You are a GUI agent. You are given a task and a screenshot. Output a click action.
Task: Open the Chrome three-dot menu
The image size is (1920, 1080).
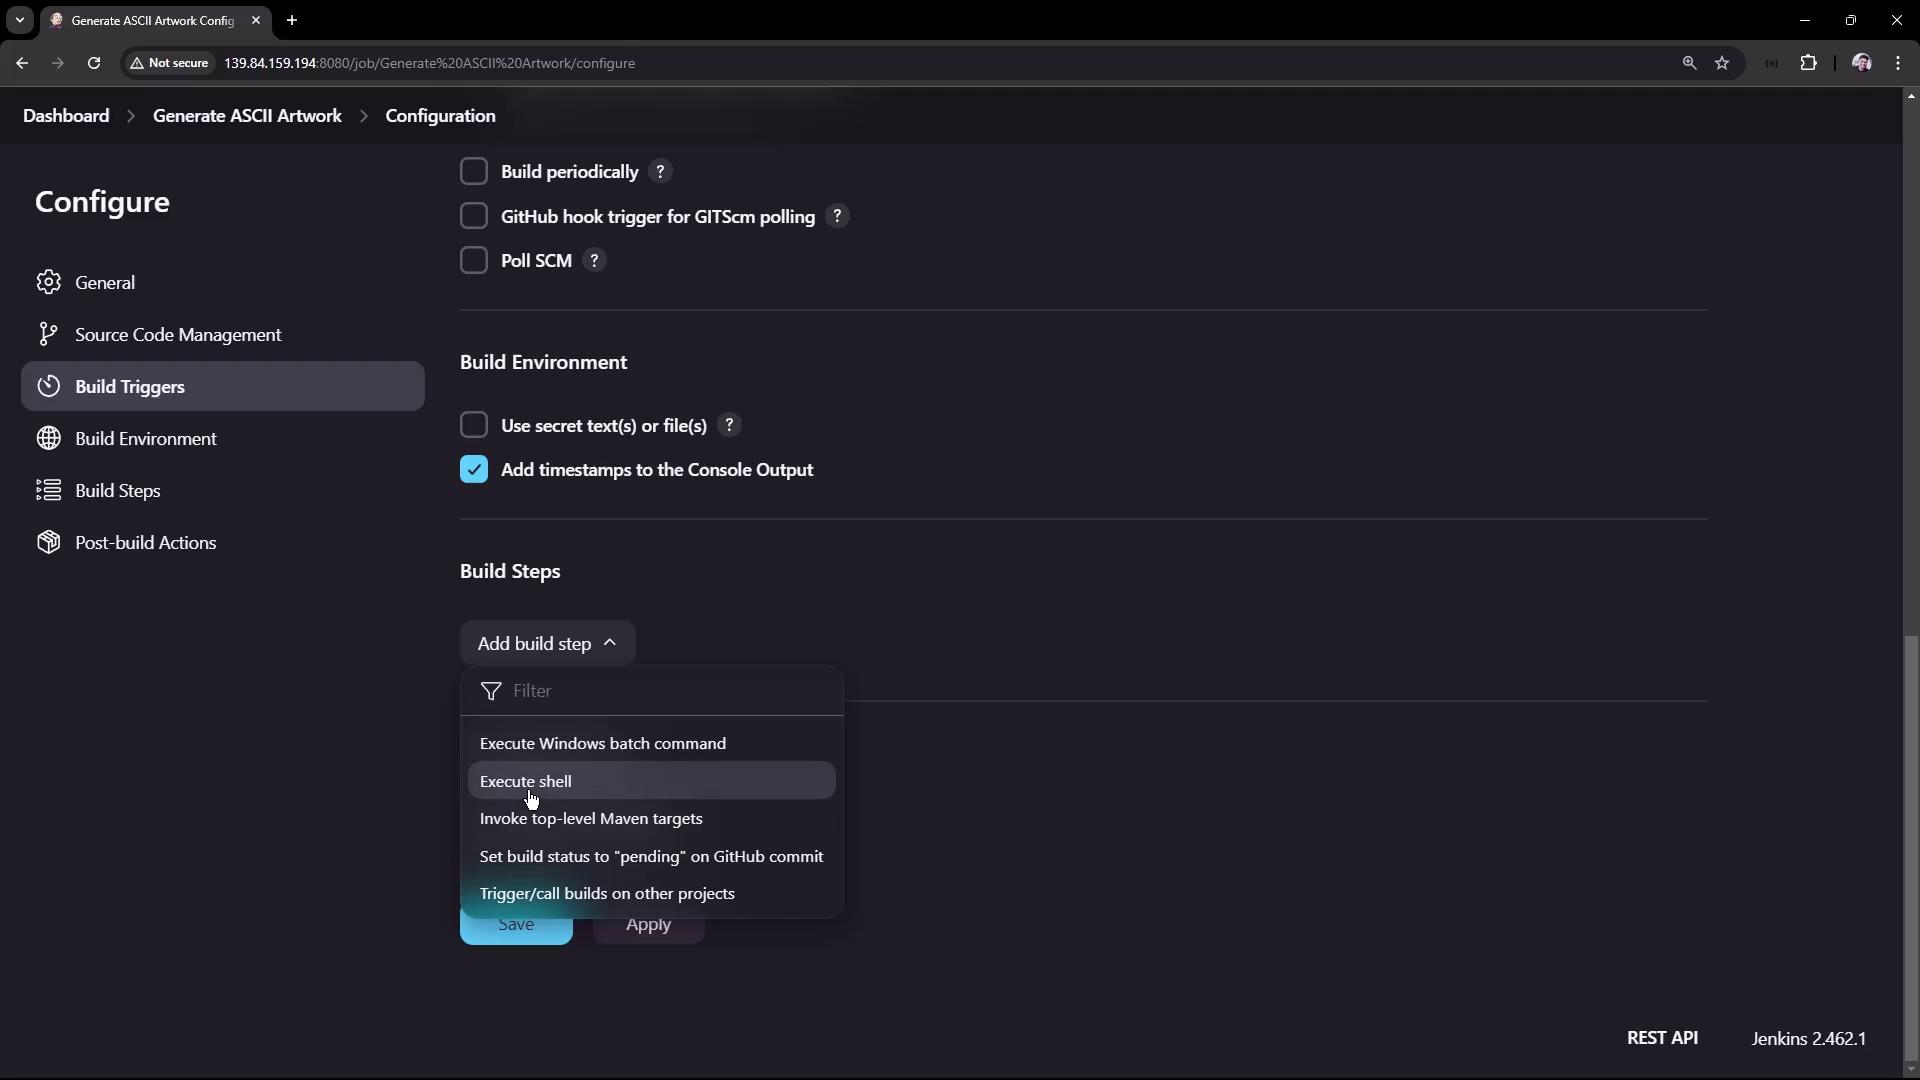pos(1898,63)
